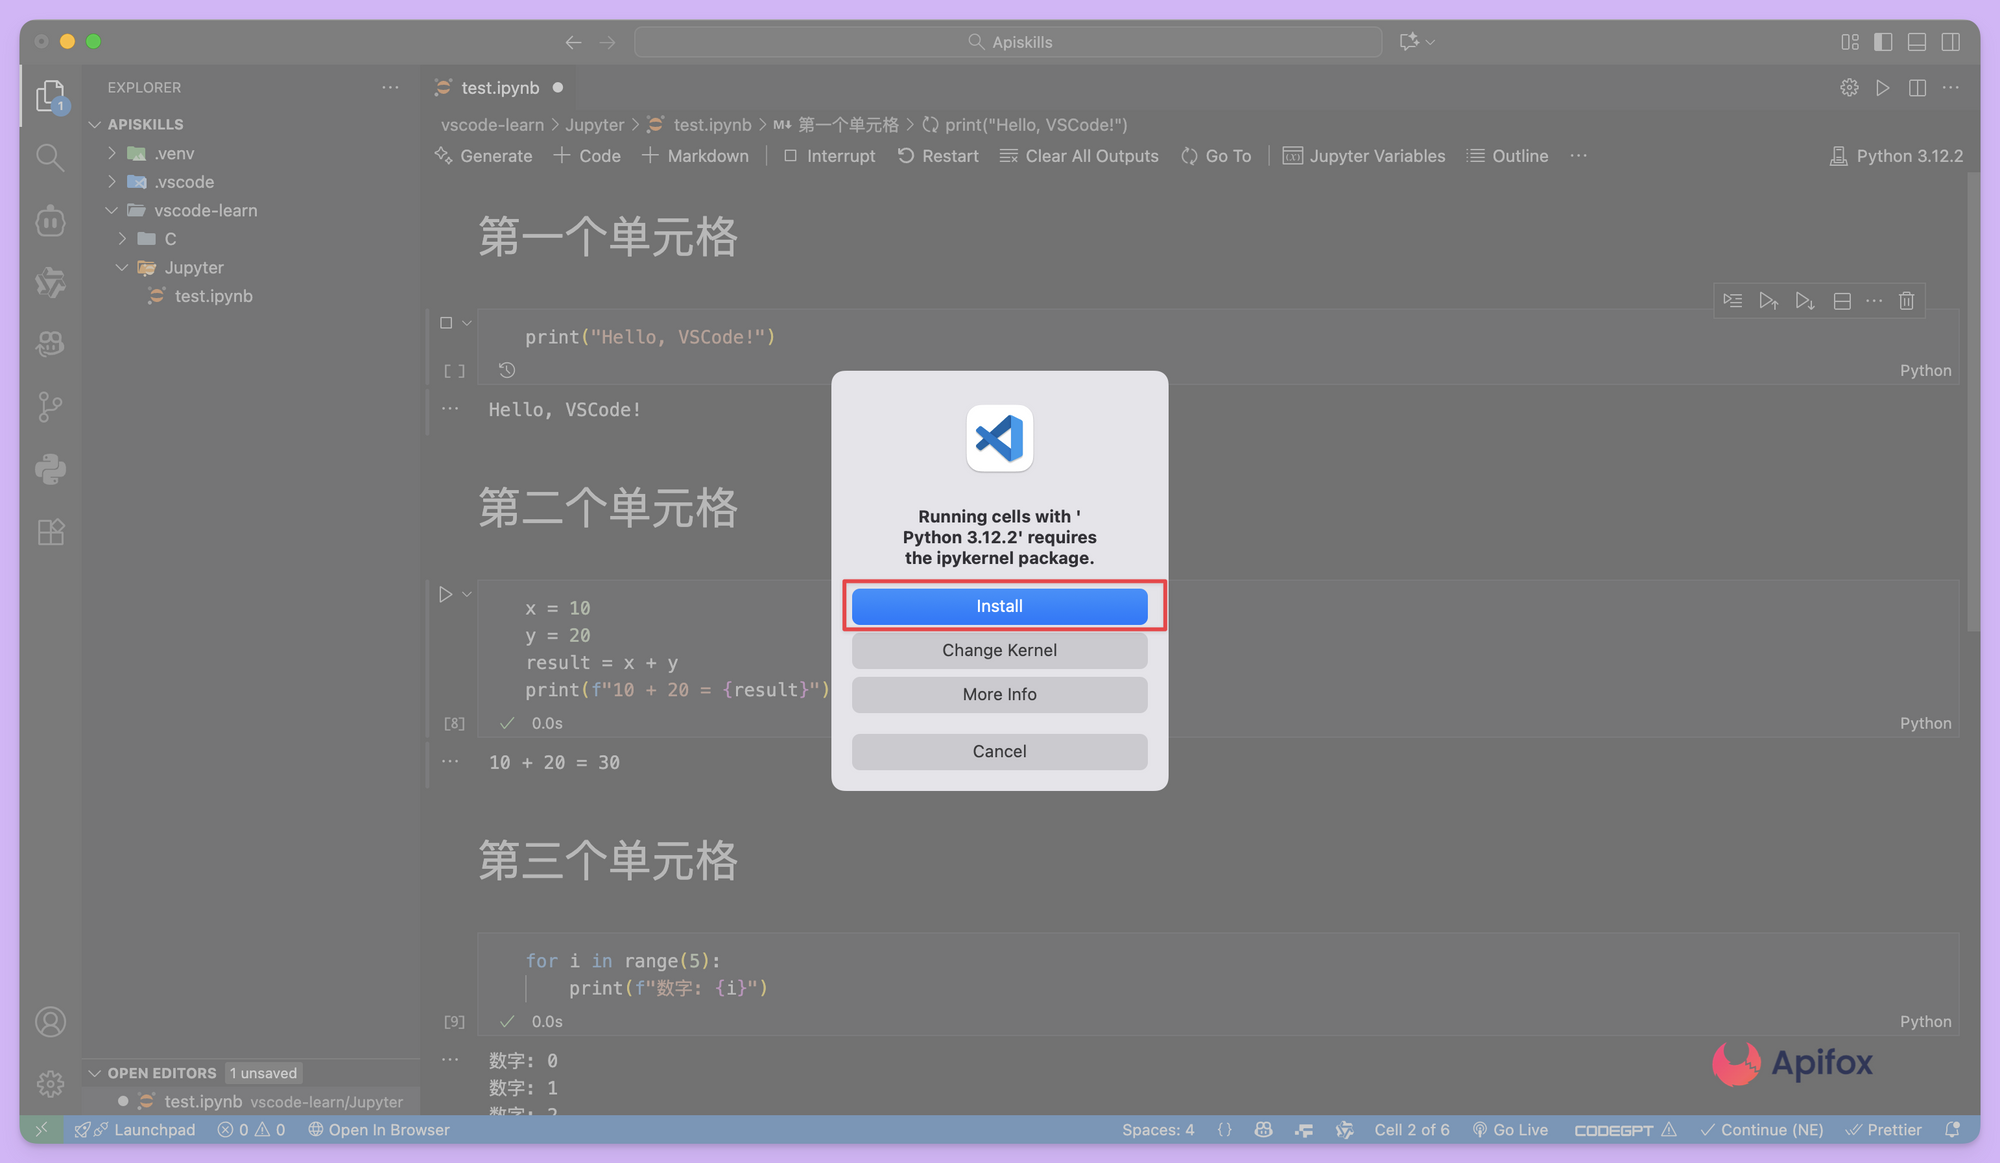Open the Source Control sidebar icon
Image resolution: width=2000 pixels, height=1163 pixels.
pyautogui.click(x=50, y=406)
